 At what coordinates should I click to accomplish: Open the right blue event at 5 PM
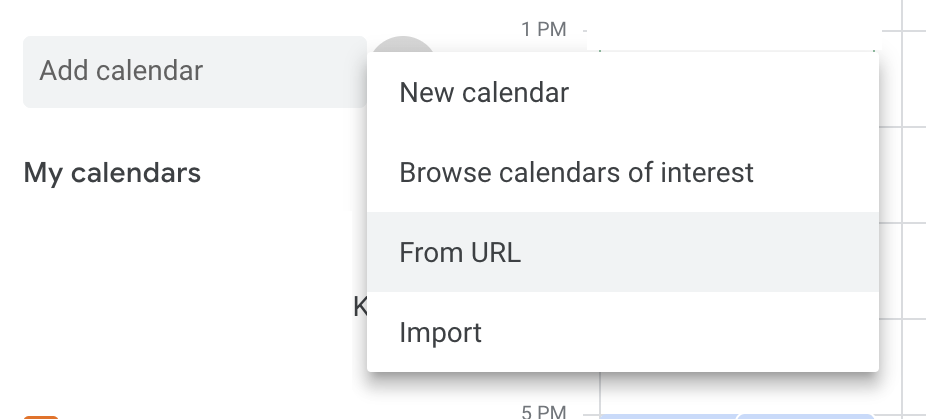[806, 415]
